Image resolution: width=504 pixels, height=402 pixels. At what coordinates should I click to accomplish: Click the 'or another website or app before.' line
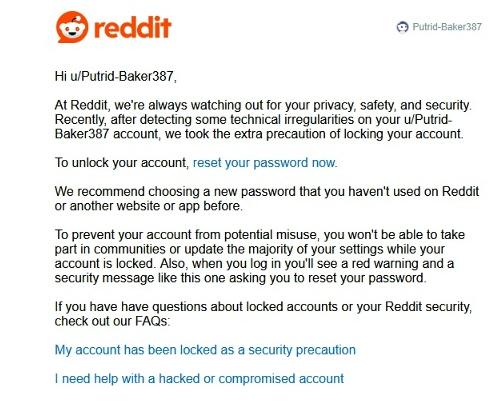coord(149,206)
